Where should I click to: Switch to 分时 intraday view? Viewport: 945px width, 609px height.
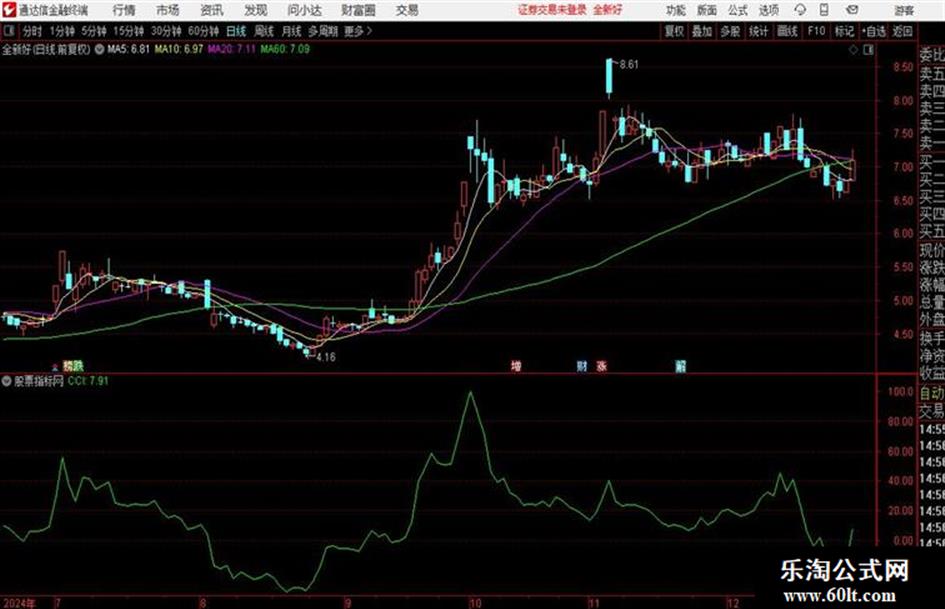pos(33,31)
